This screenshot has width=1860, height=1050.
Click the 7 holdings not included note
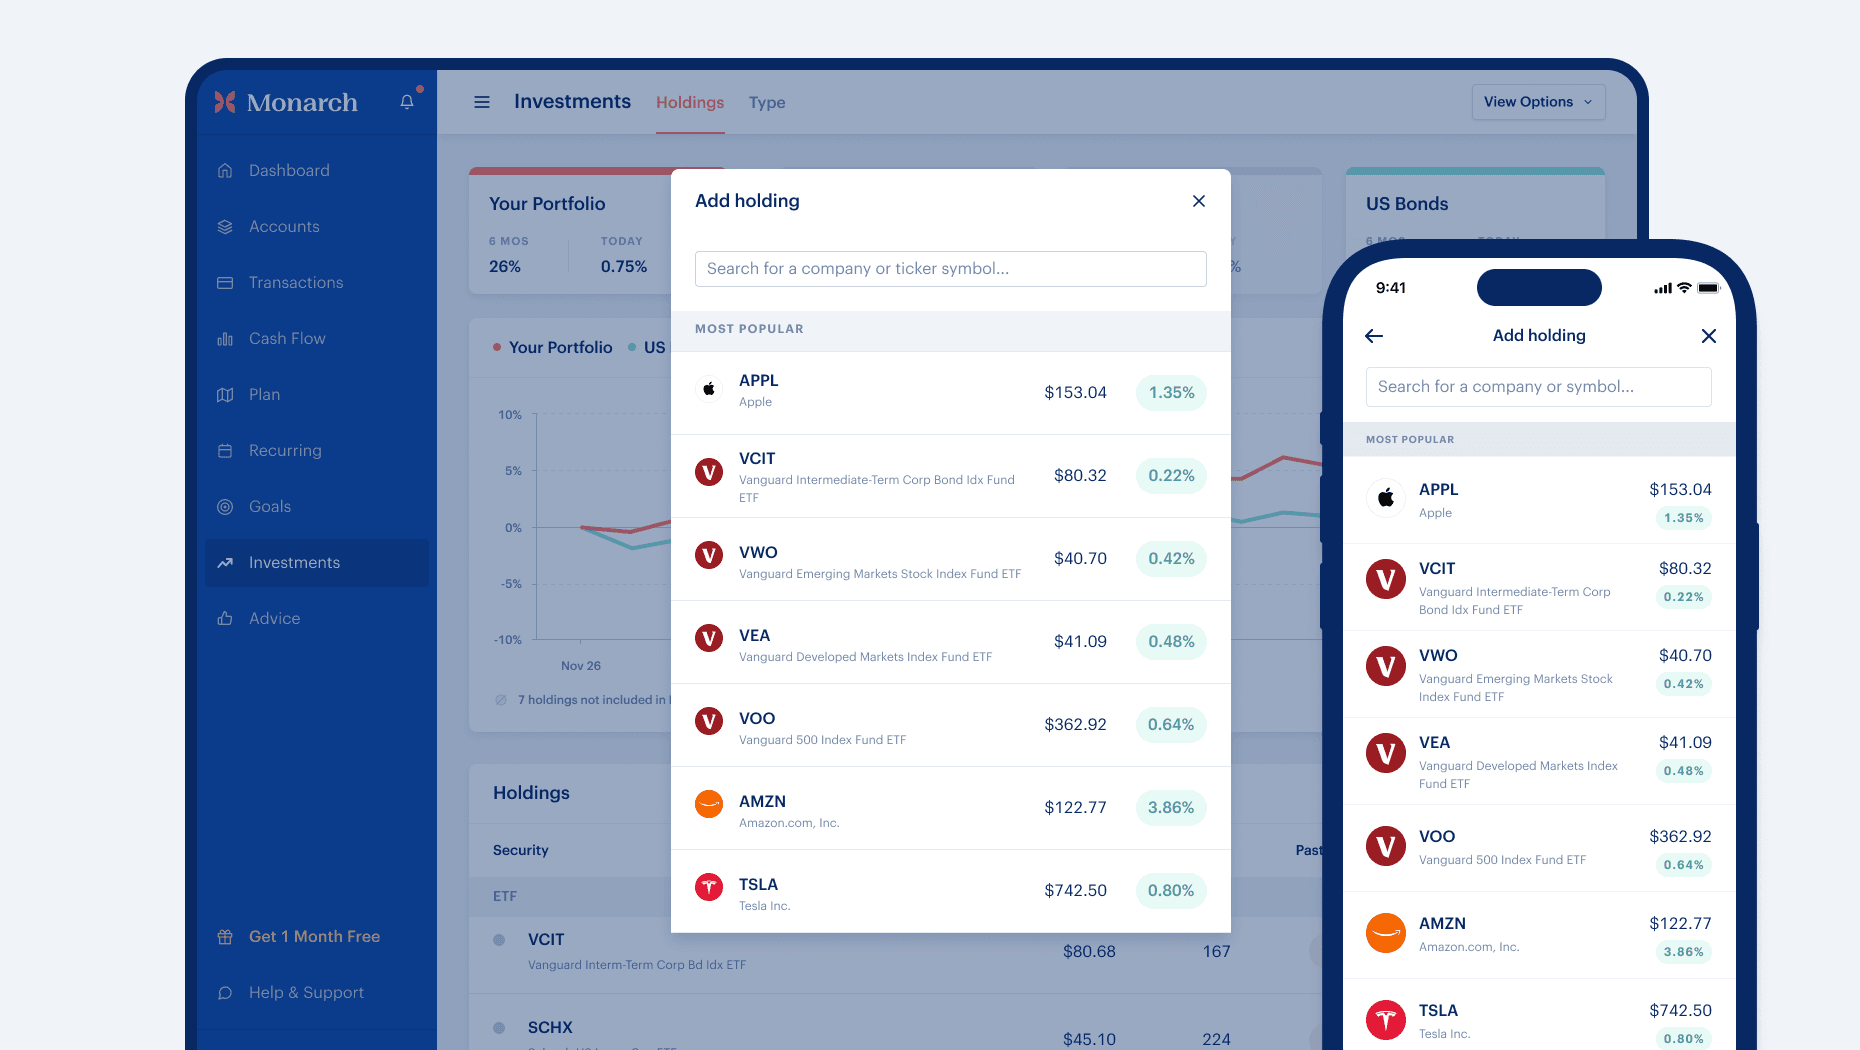click(x=583, y=700)
